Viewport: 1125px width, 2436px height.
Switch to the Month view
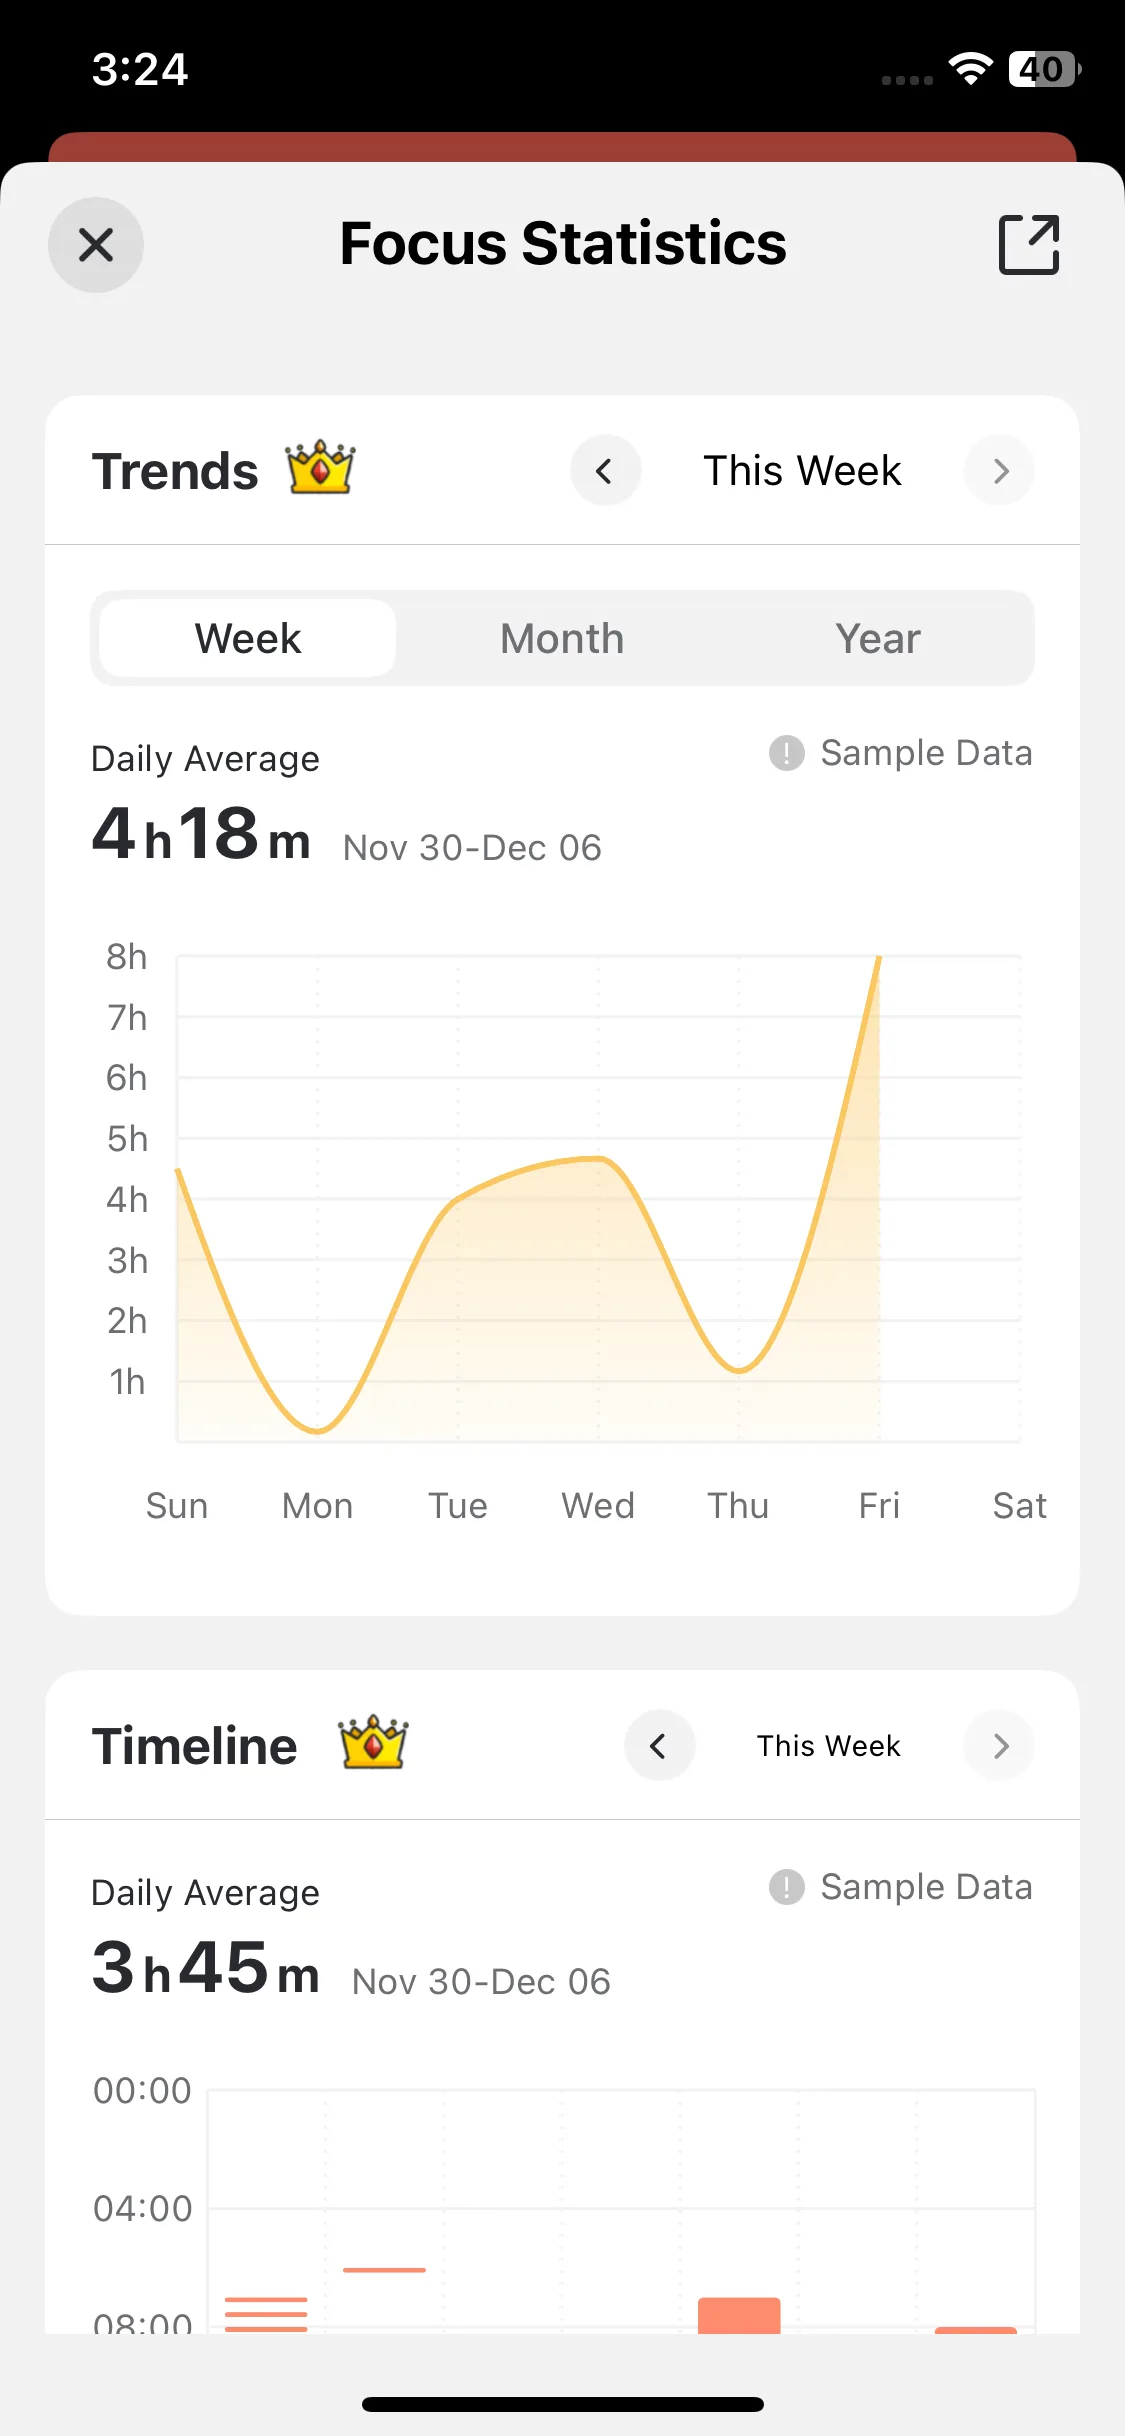[562, 639]
